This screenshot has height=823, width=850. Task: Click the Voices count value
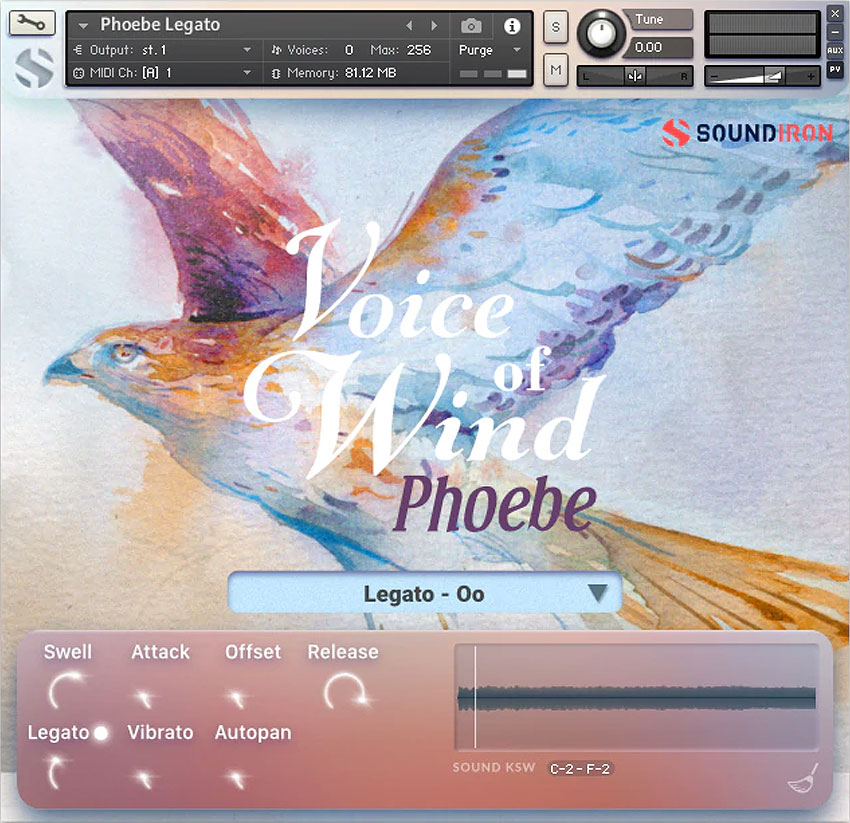click(349, 50)
